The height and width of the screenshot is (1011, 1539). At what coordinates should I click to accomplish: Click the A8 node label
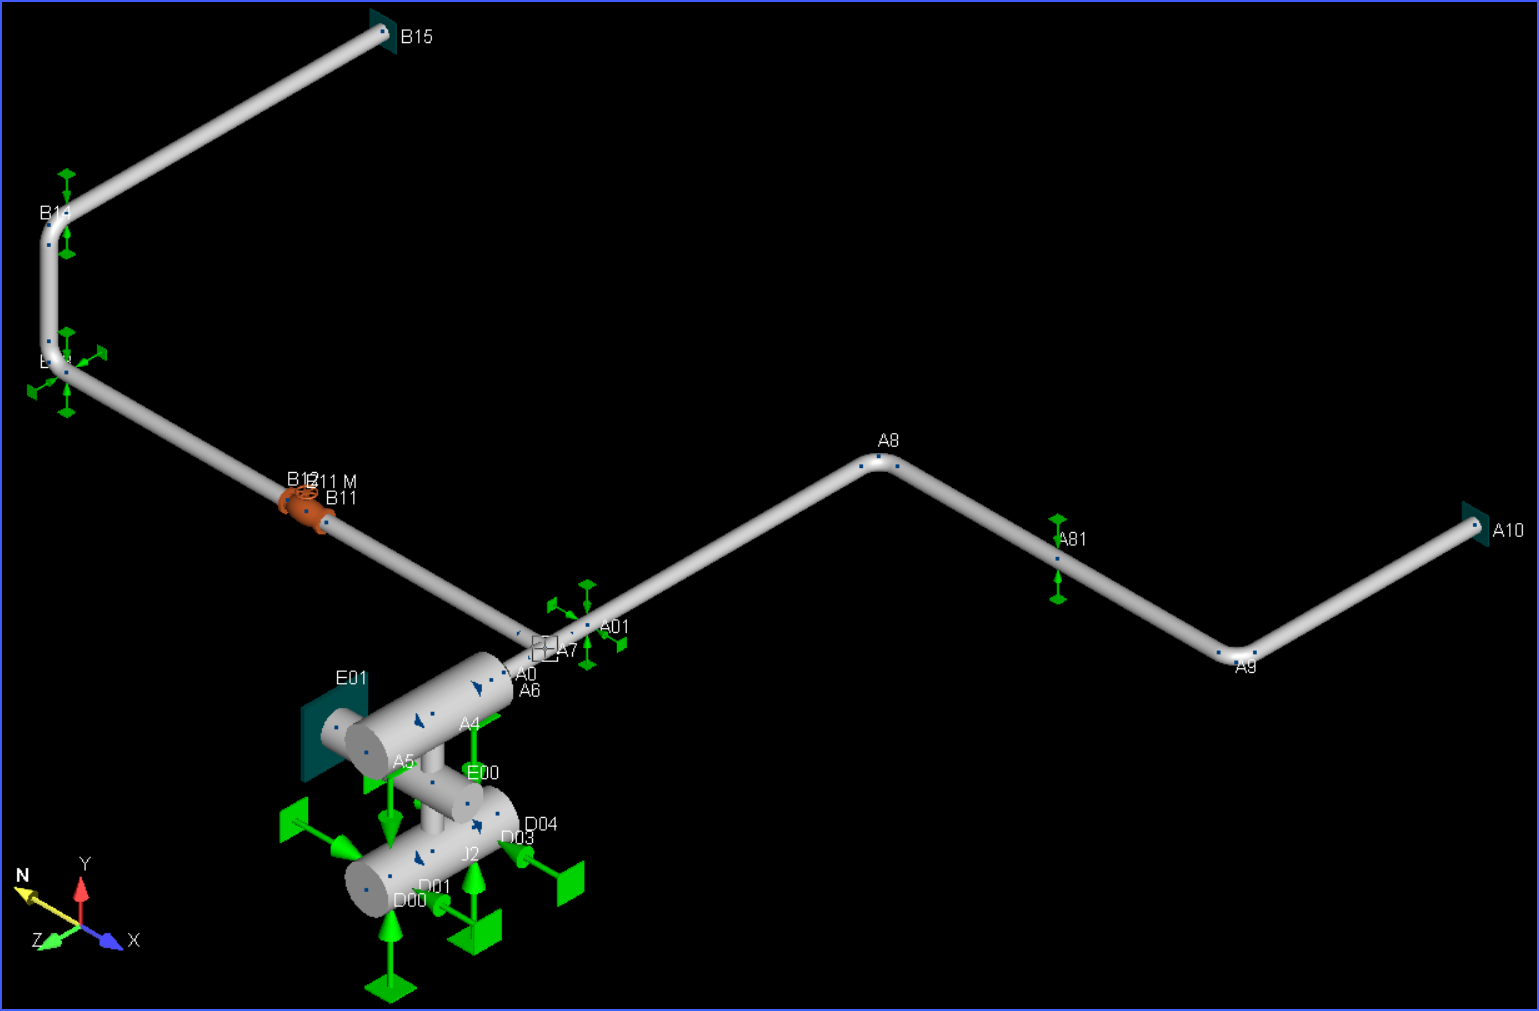point(888,440)
